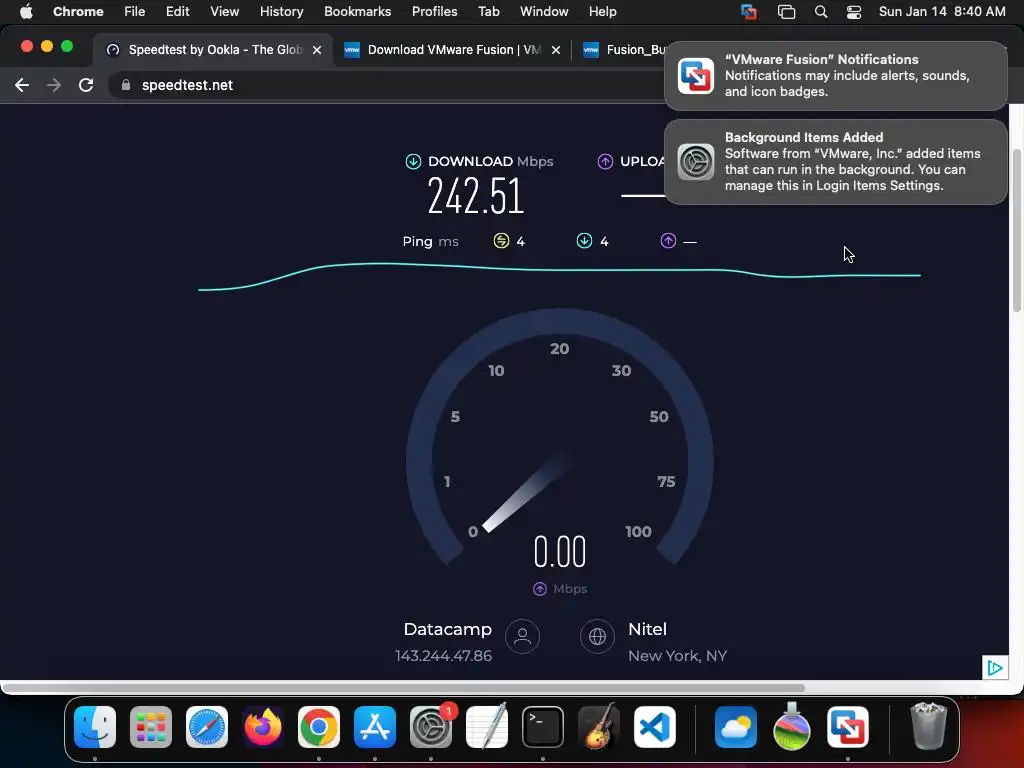The height and width of the screenshot is (768, 1024).
Task: Click the speedtest.net address bar
Action: (x=385, y=85)
